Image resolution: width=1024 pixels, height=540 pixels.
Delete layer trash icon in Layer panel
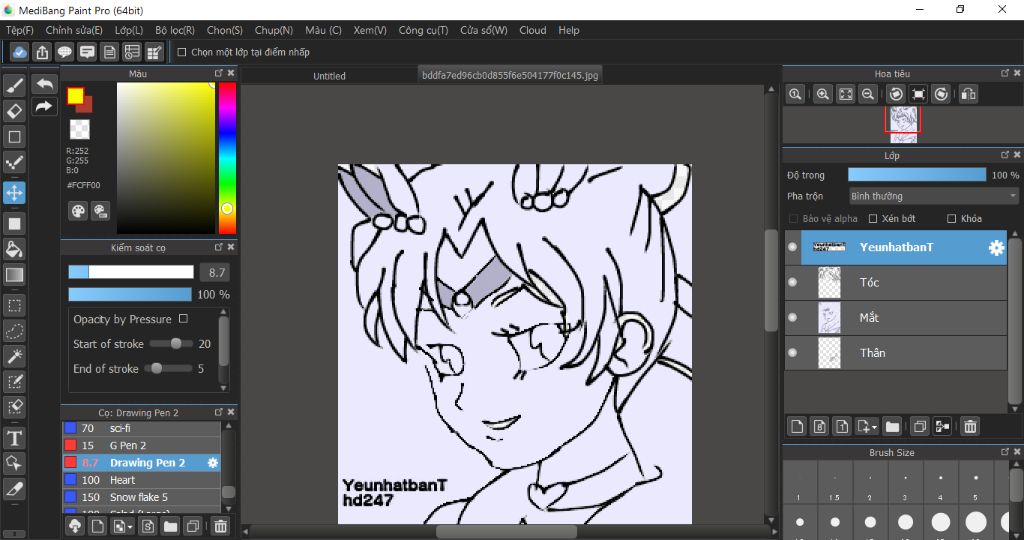click(x=970, y=426)
